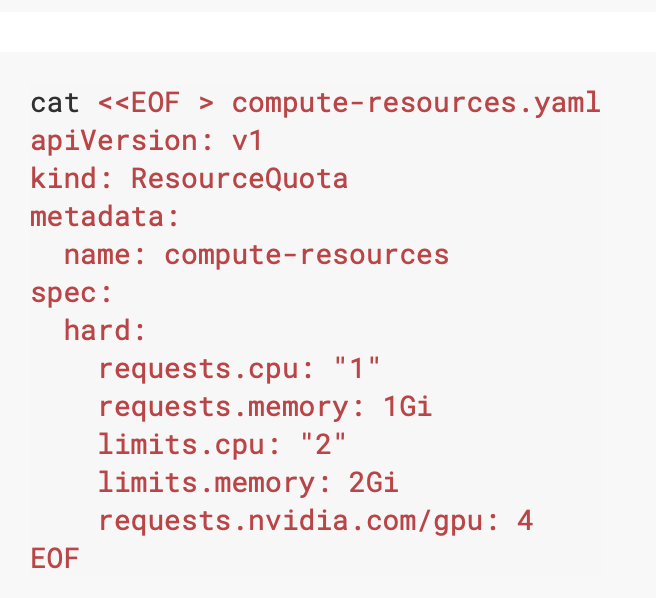The image size is (656, 598).
Task: Click the hard: line
Action: pos(105,331)
